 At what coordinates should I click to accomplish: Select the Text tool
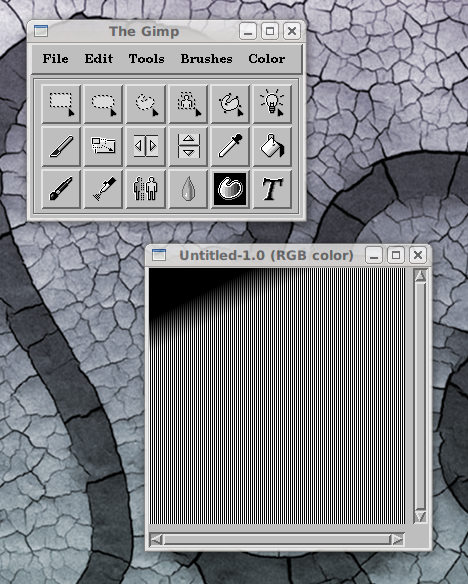click(272, 189)
